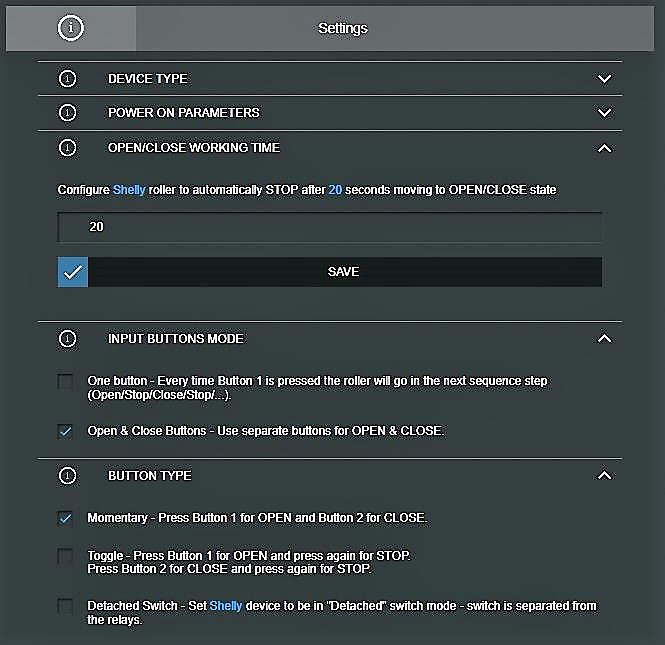The height and width of the screenshot is (645, 665).
Task: Click the blue checkmark icon next to SAVE
Action: point(73,272)
